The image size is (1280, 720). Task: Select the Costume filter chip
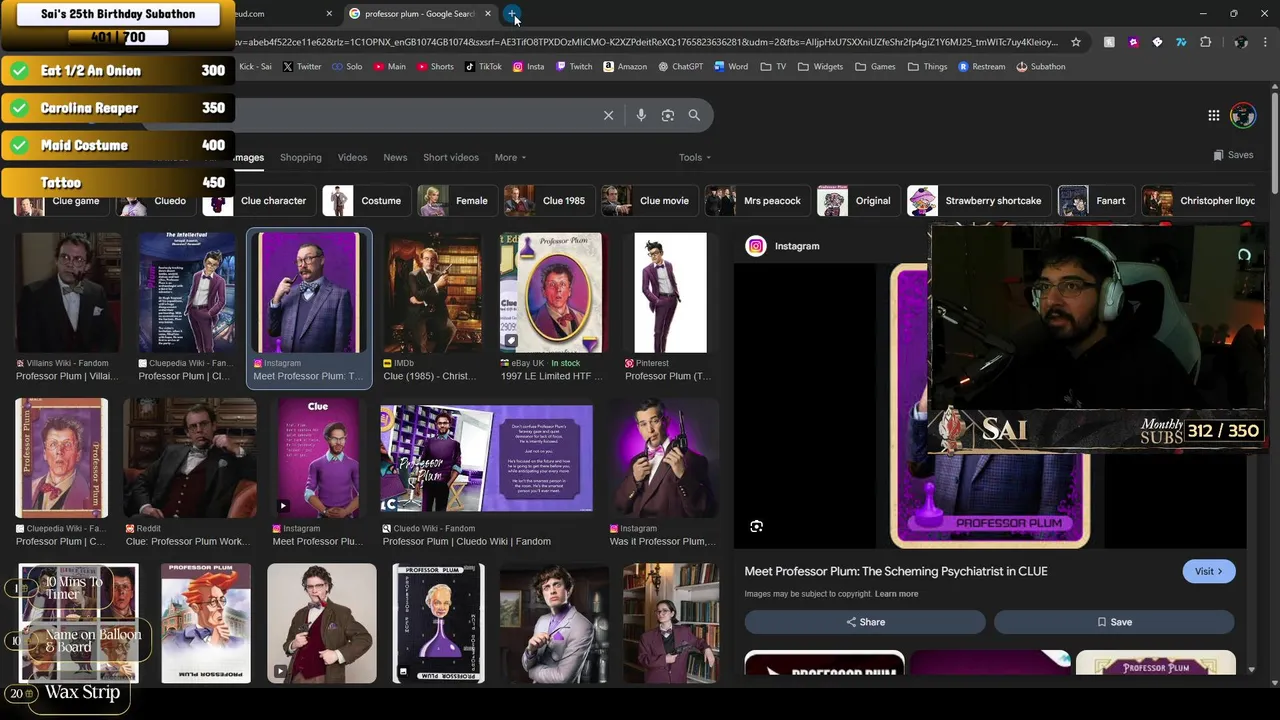point(366,201)
